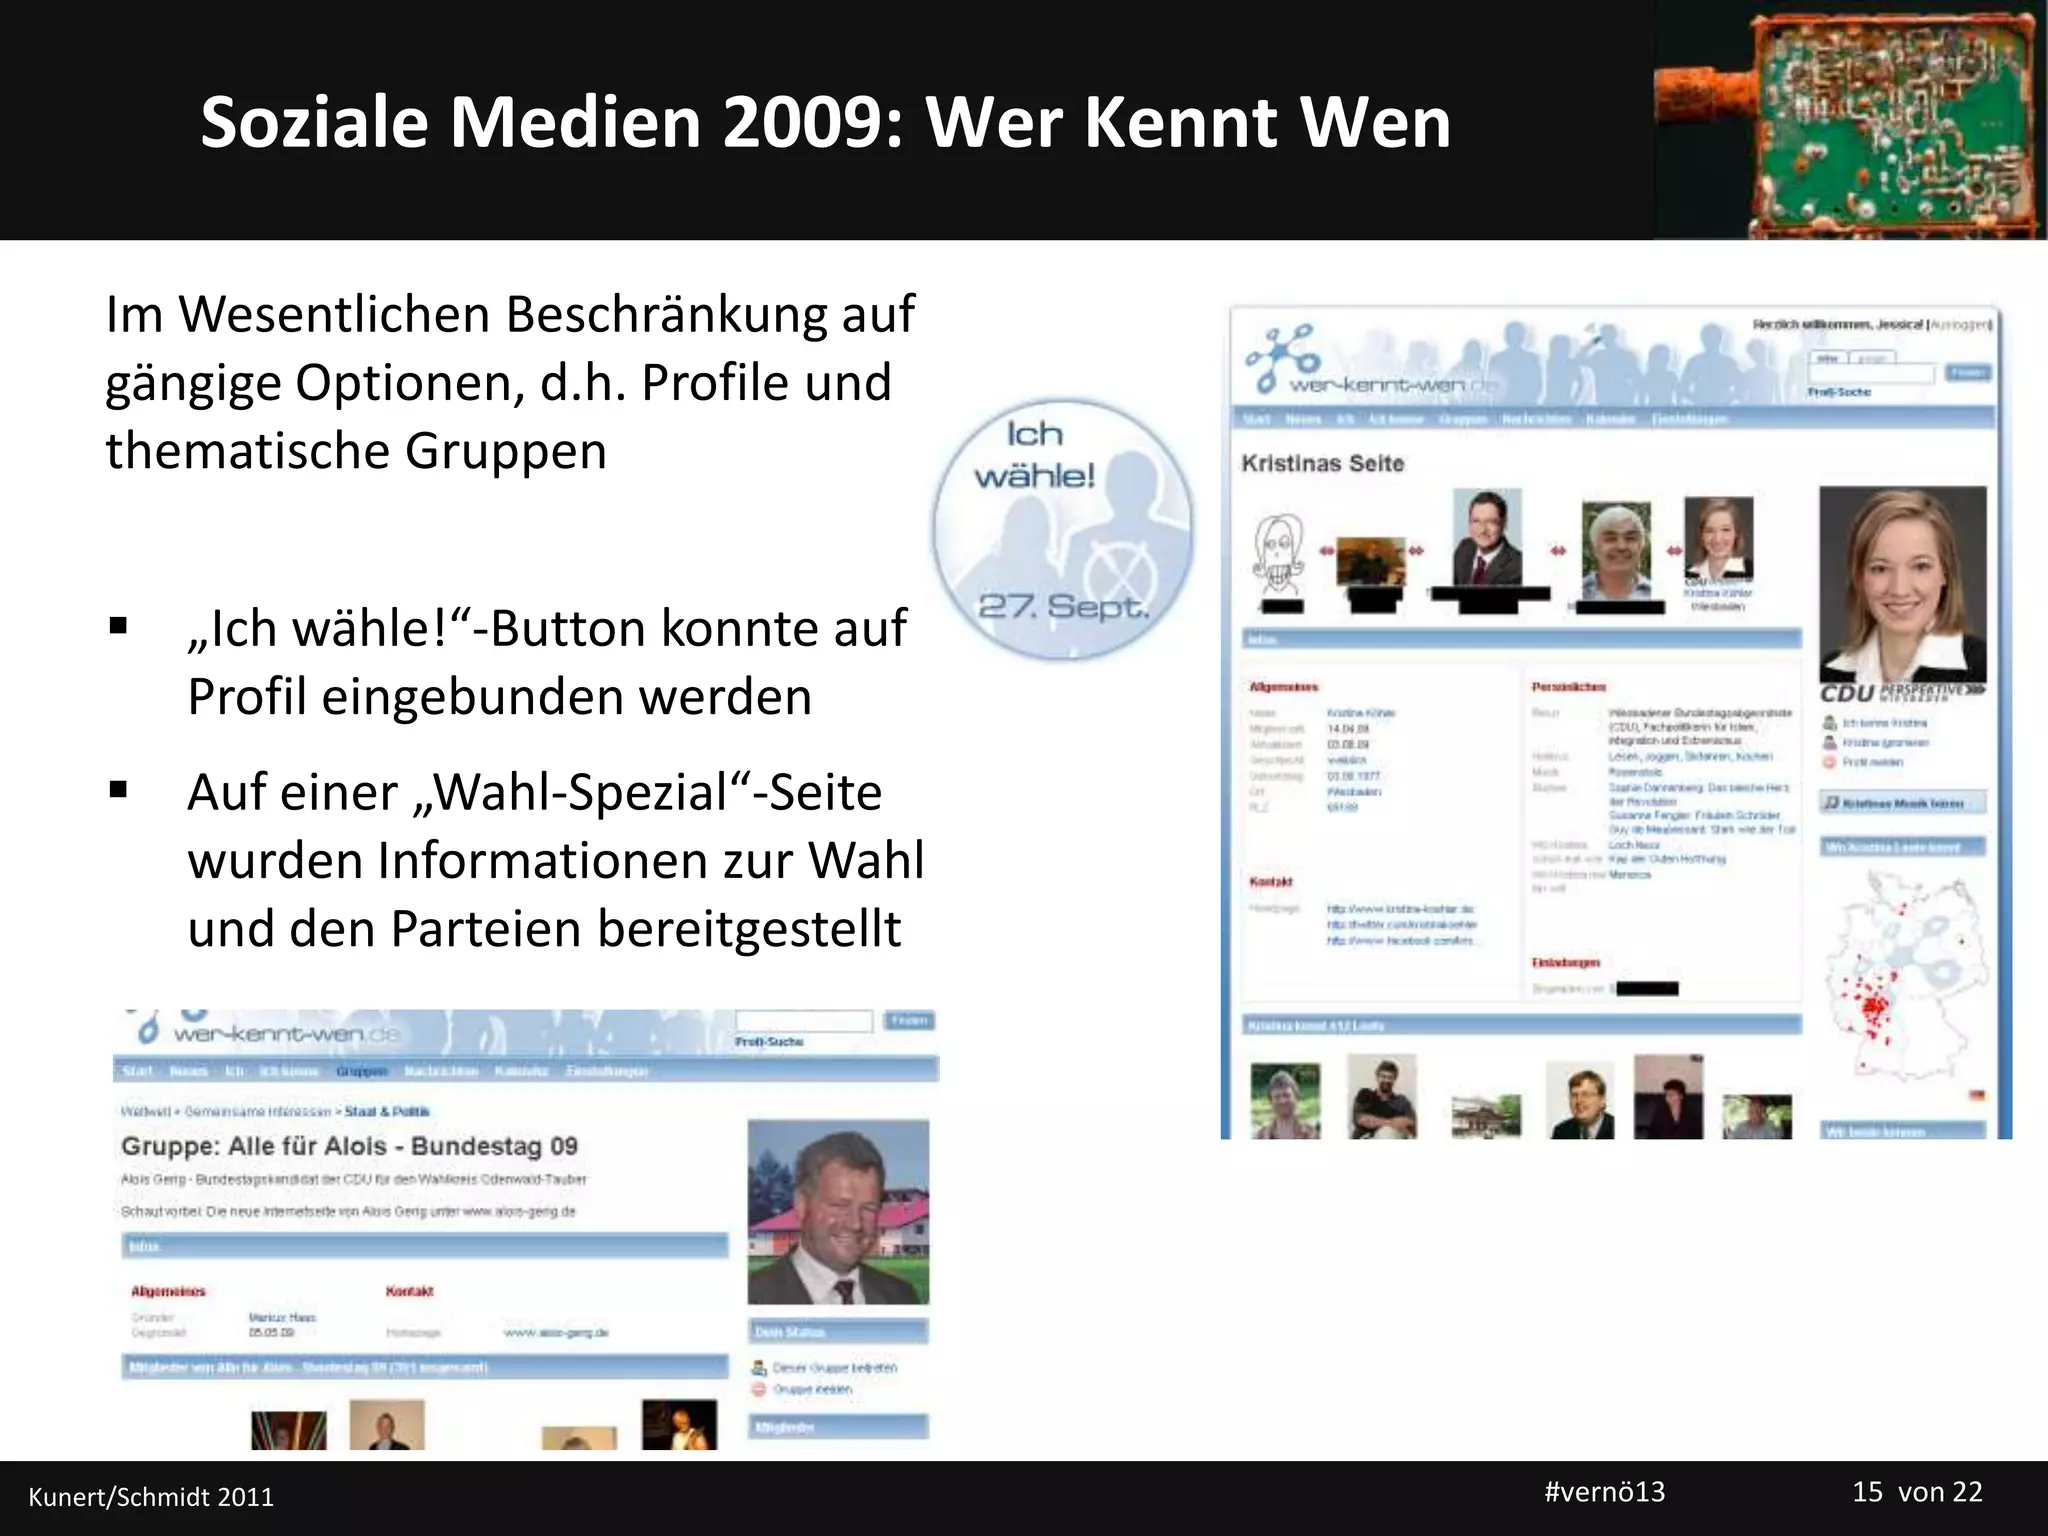Click the man in suit with red tie thumbnail
The image size is (2048, 1536).
click(1487, 537)
